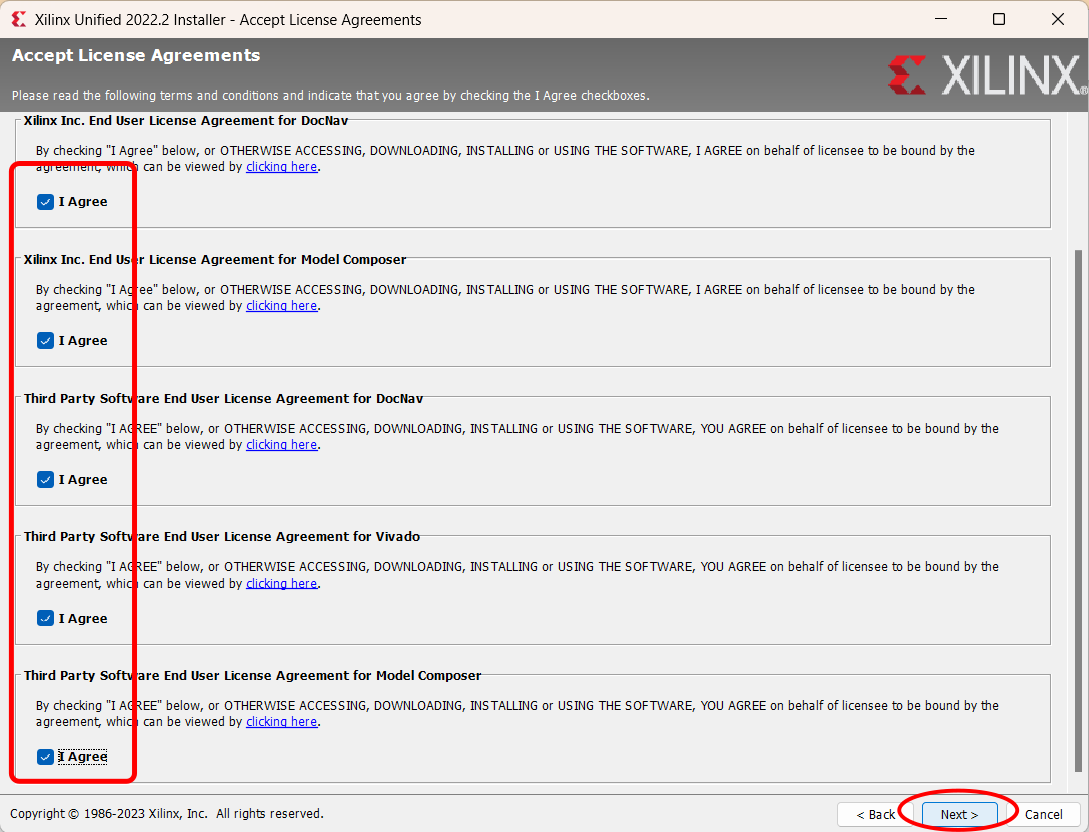Cancel the Xilinx installation
The width and height of the screenshot is (1089, 832).
pos(1045,815)
